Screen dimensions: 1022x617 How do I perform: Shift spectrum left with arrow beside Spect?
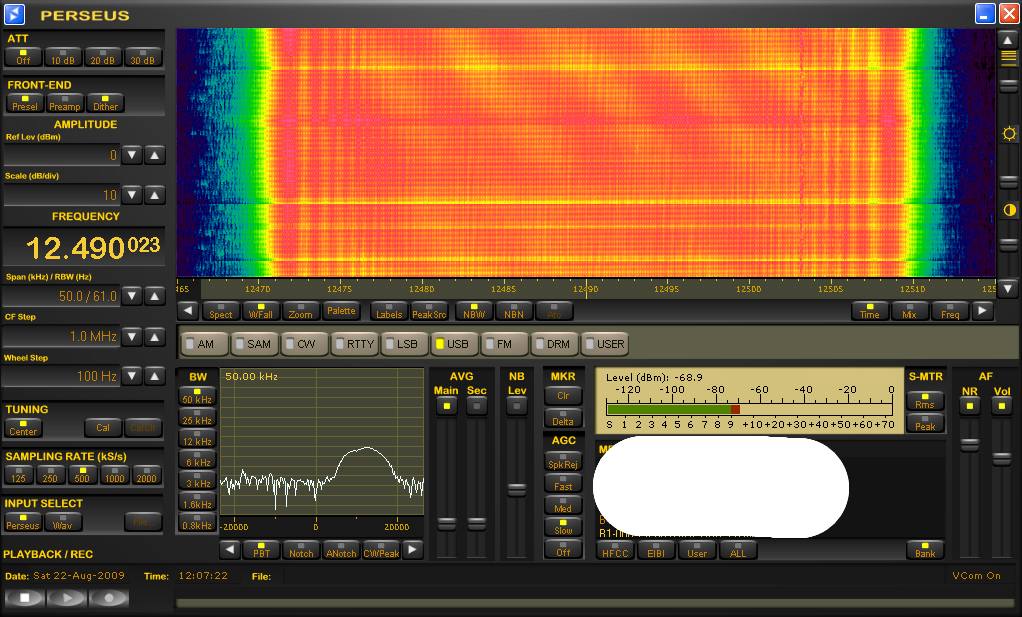(x=187, y=311)
